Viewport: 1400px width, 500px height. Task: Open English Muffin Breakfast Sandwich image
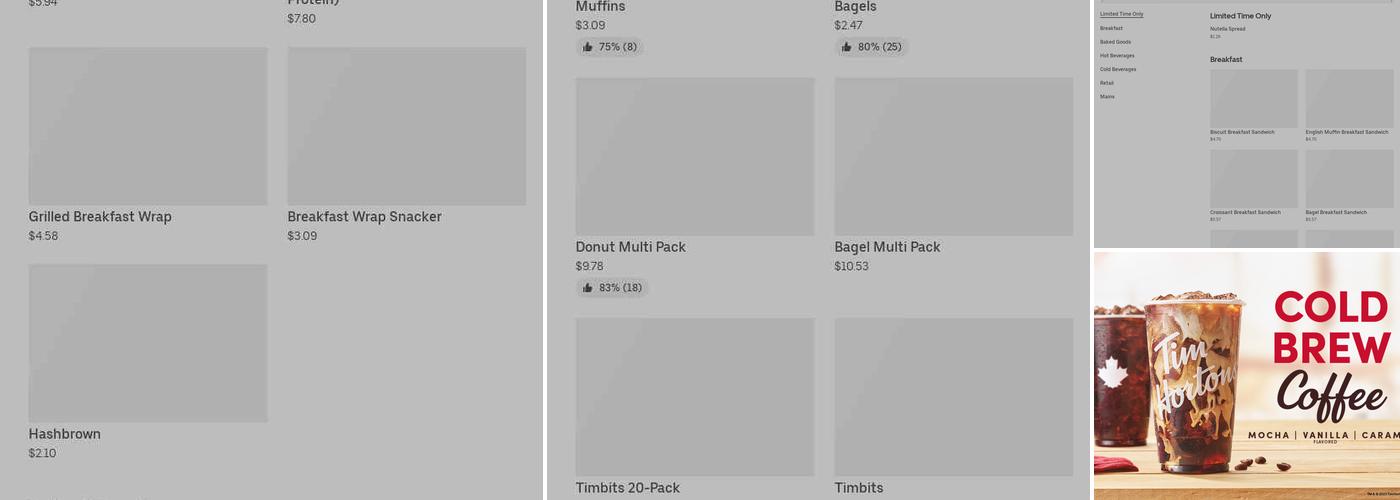1349,98
